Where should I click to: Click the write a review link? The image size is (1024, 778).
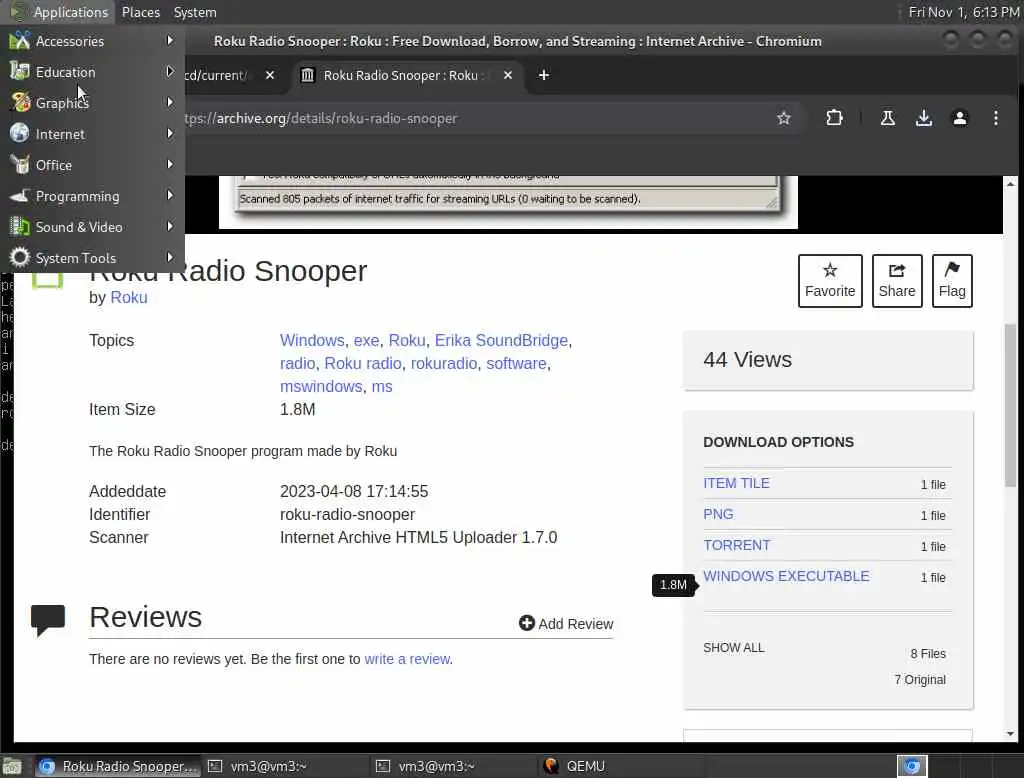tap(407, 659)
